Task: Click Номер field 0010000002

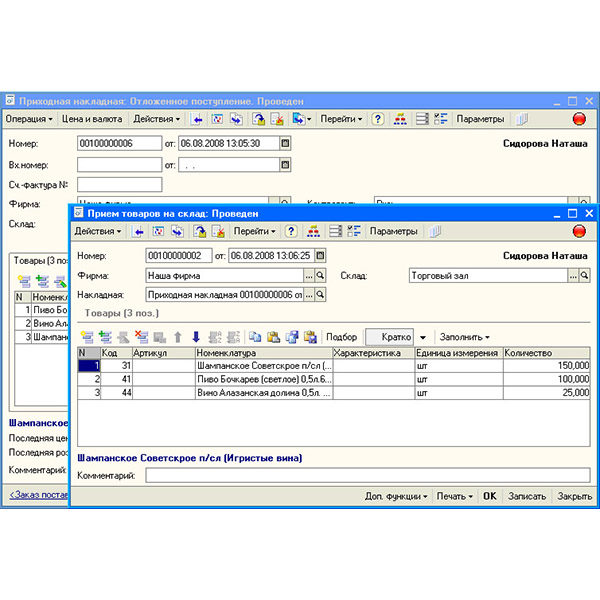Action: tap(179, 255)
